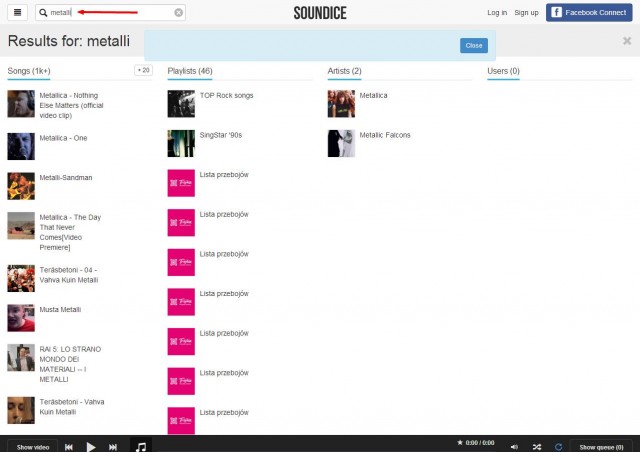Toggle the volume speaker icon

click(x=514, y=447)
